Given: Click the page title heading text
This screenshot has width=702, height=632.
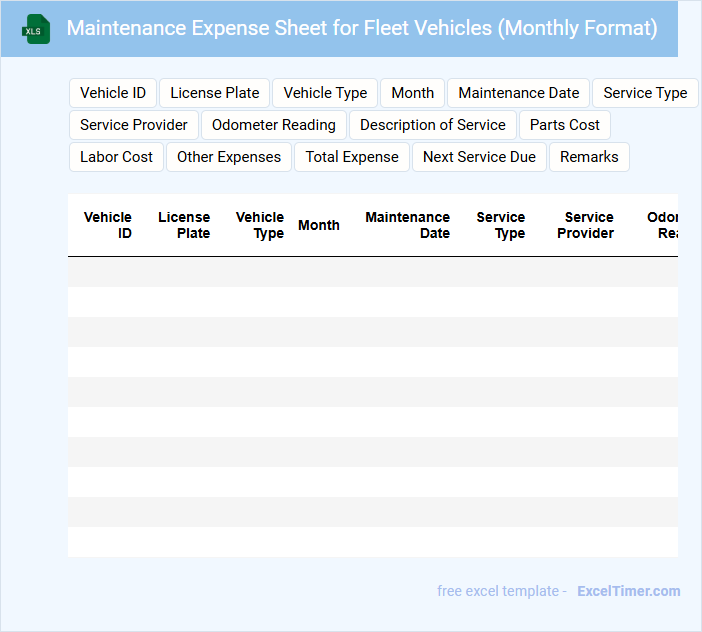Looking at the screenshot, I should pyautogui.click(x=362, y=28).
